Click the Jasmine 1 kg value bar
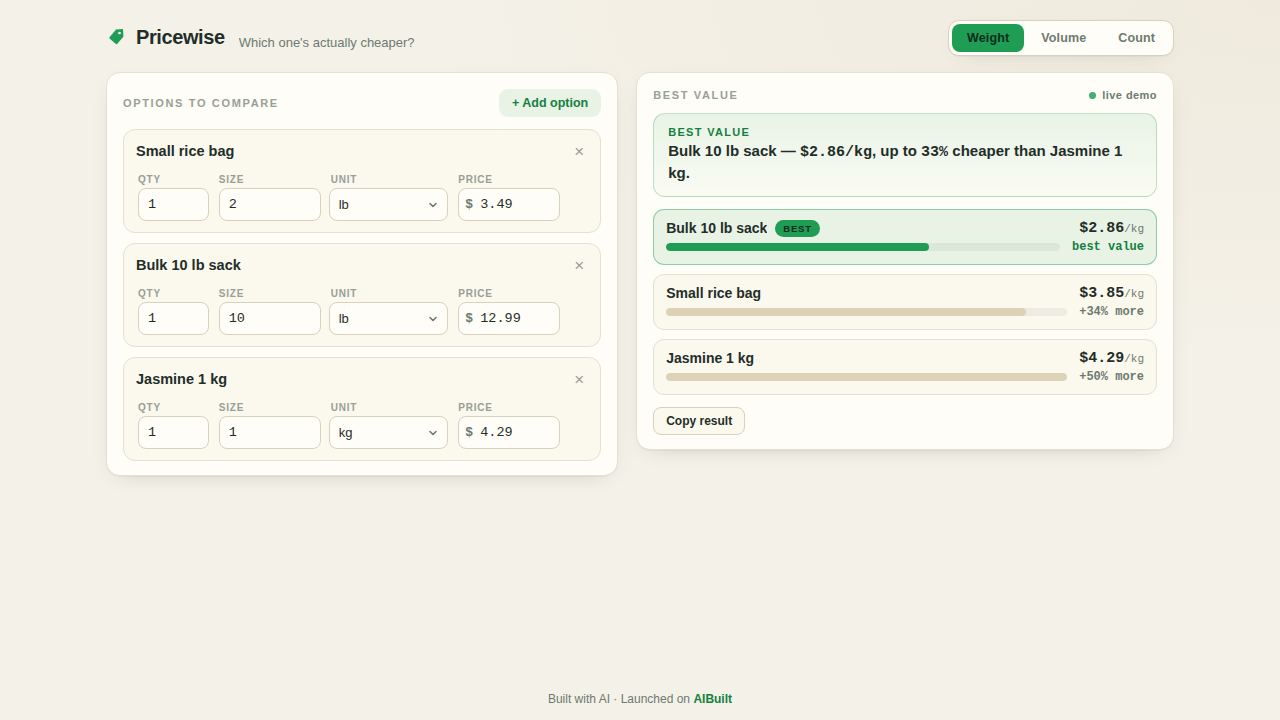Viewport: 1280px width, 720px height. point(866,377)
